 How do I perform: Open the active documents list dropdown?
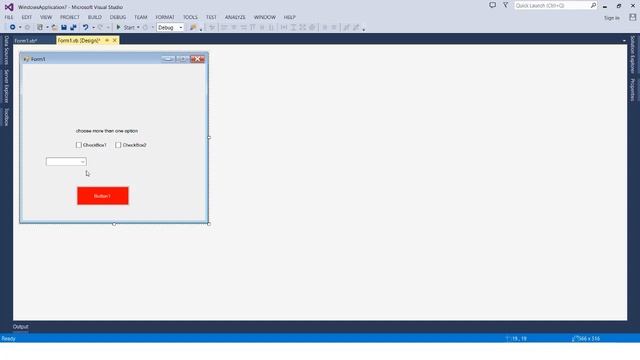click(624, 40)
